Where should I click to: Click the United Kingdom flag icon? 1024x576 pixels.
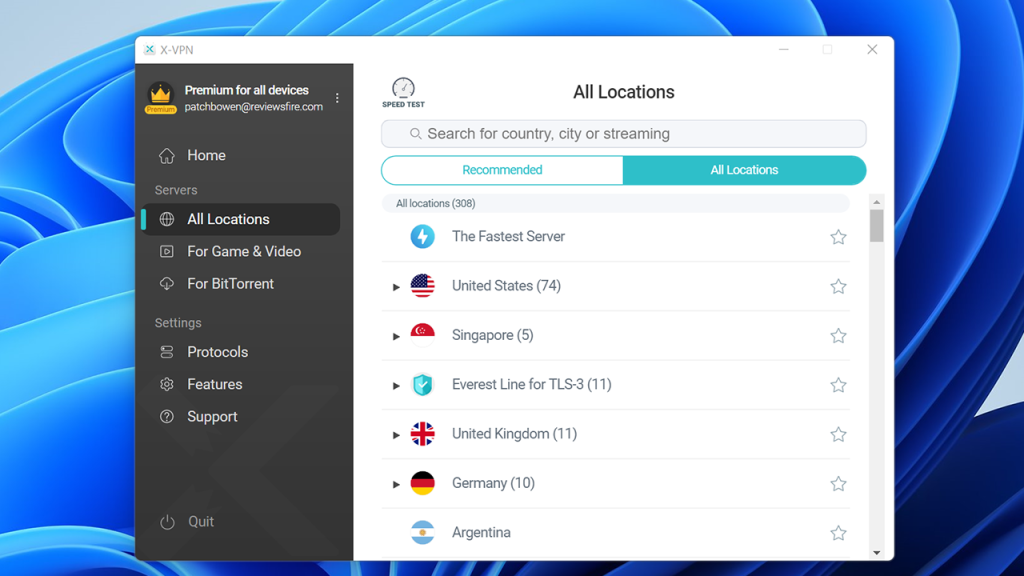coord(423,434)
